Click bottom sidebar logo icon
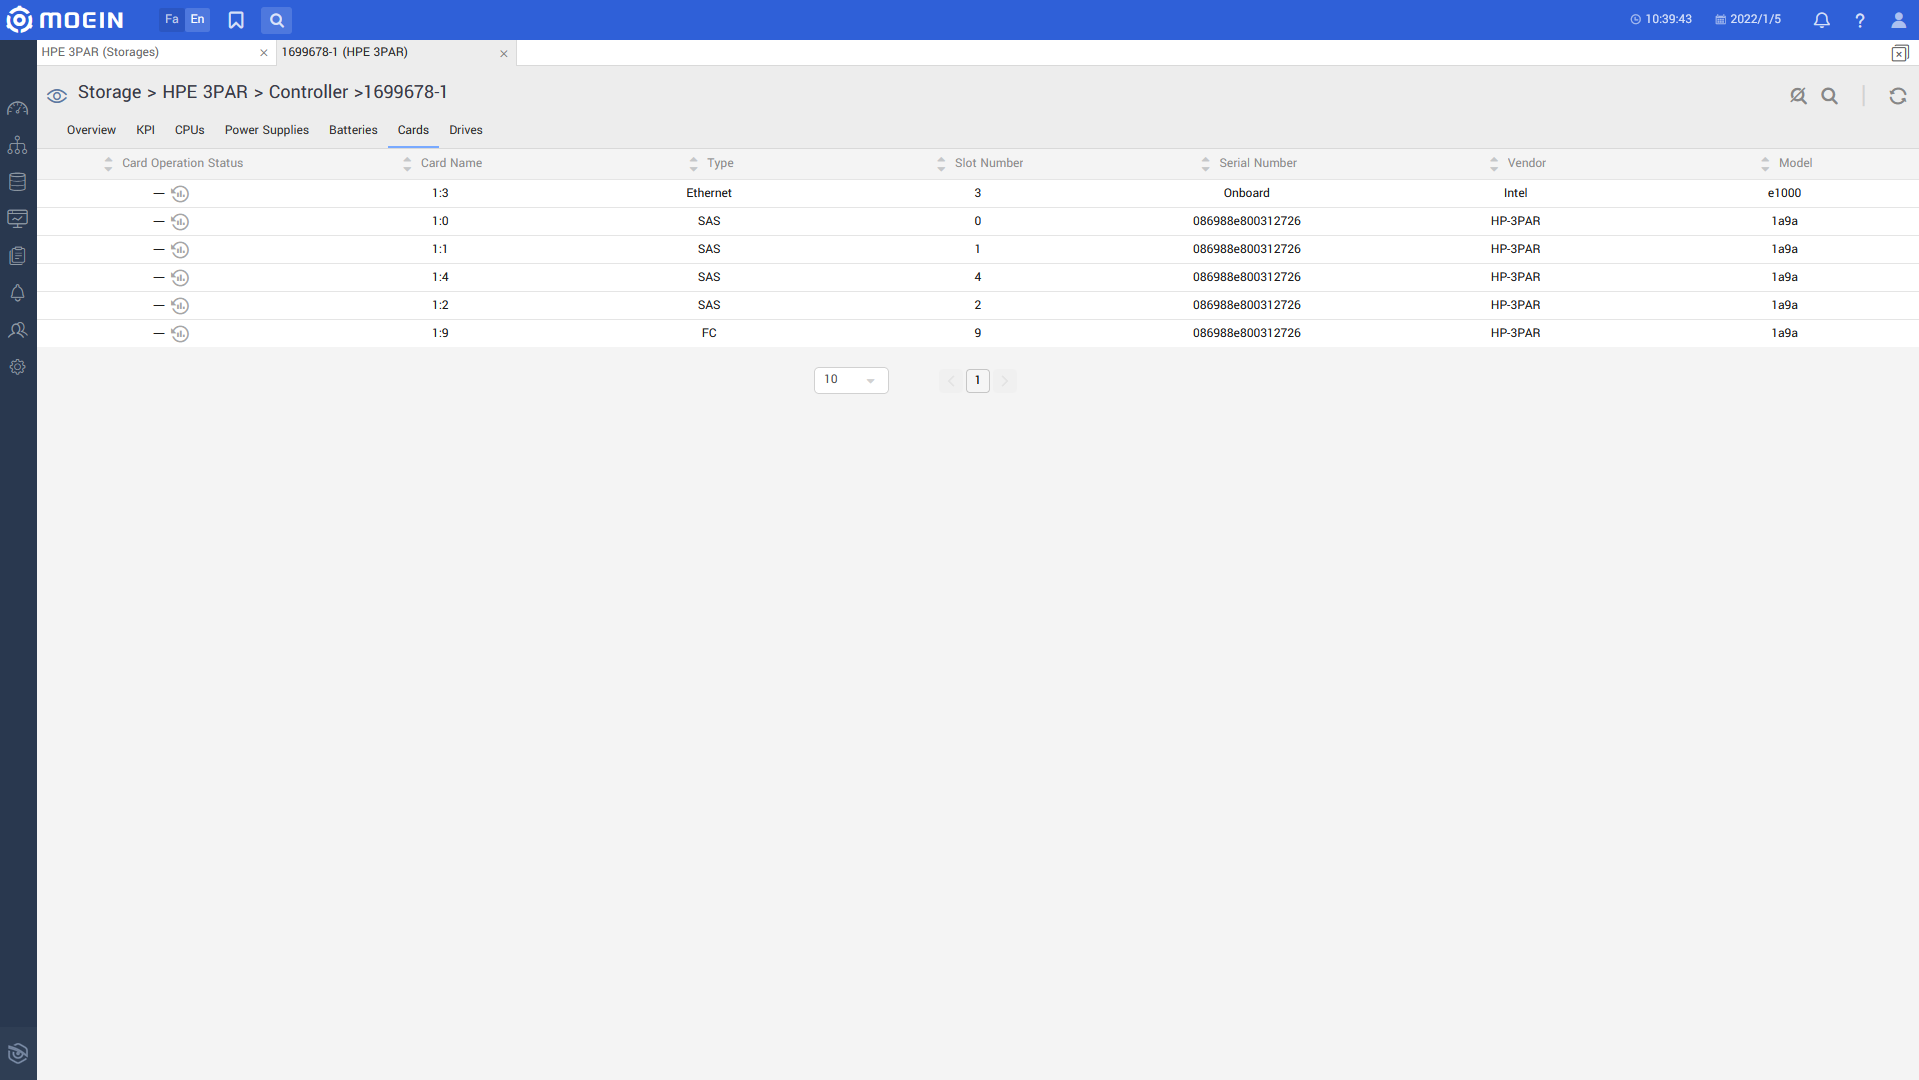1919x1080 pixels. click(x=18, y=1053)
